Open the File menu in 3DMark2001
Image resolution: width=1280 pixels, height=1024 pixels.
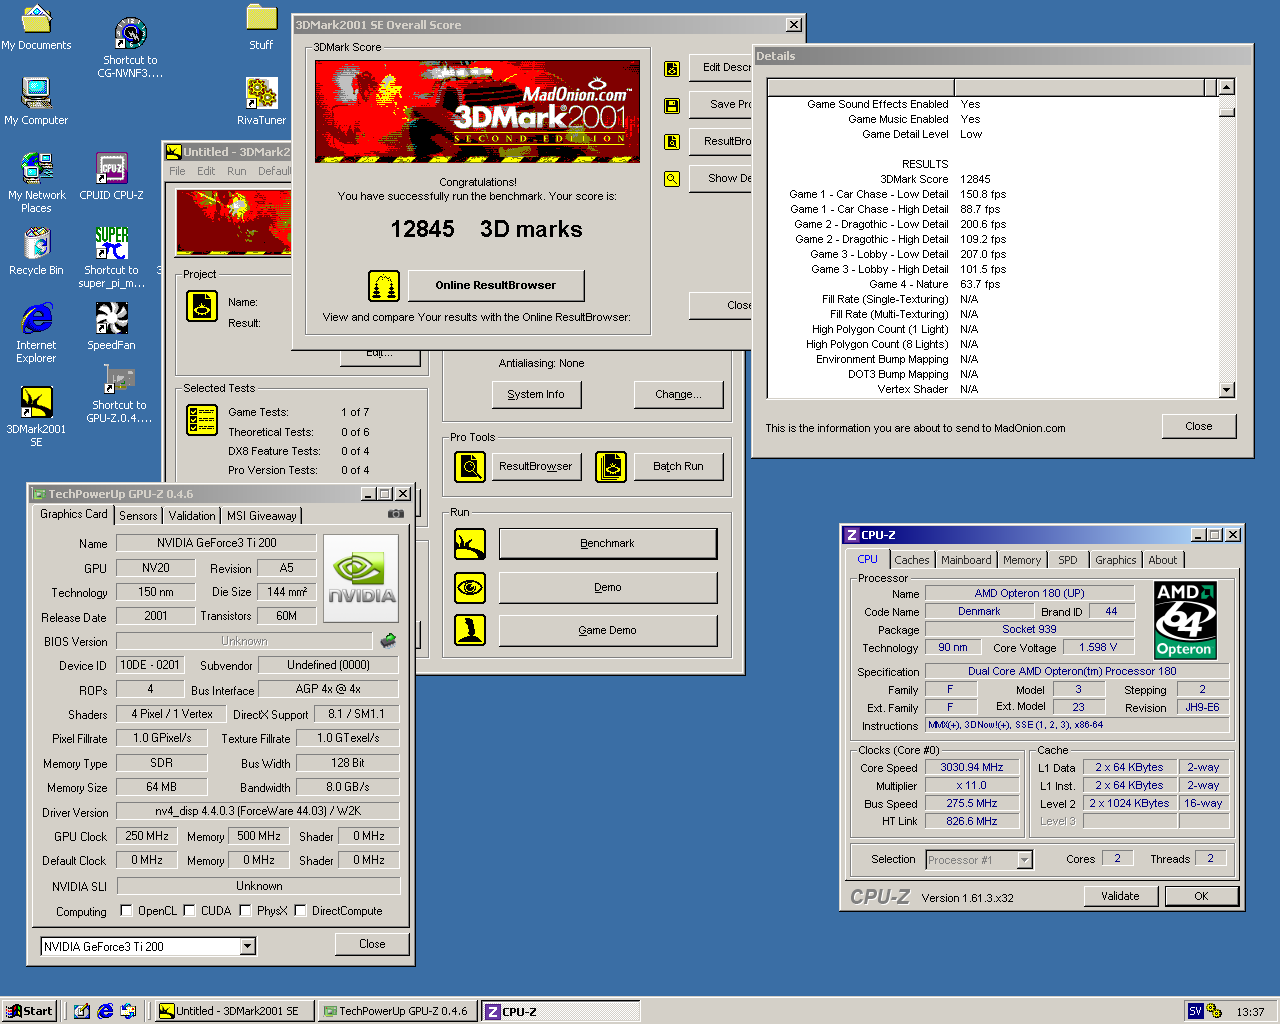[x=177, y=171]
